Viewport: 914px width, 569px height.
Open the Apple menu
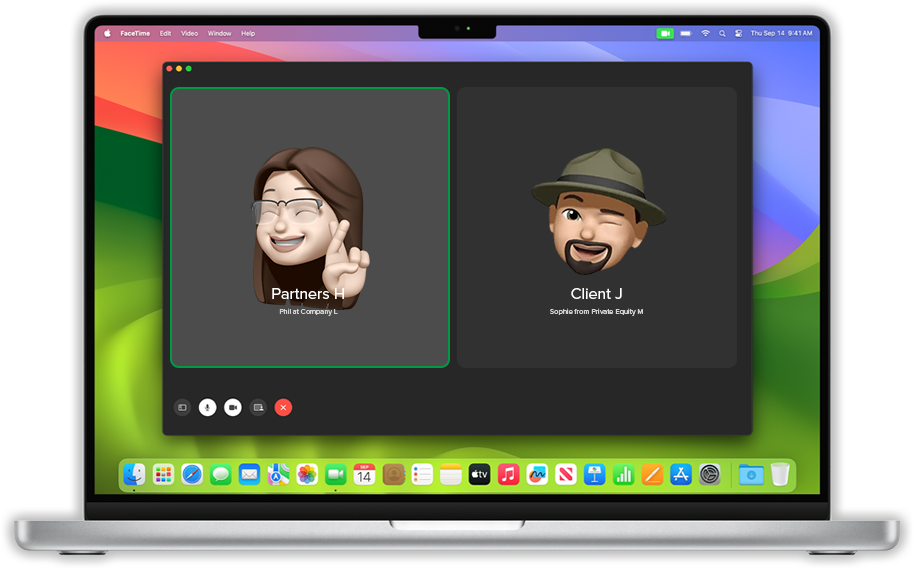[x=108, y=33]
